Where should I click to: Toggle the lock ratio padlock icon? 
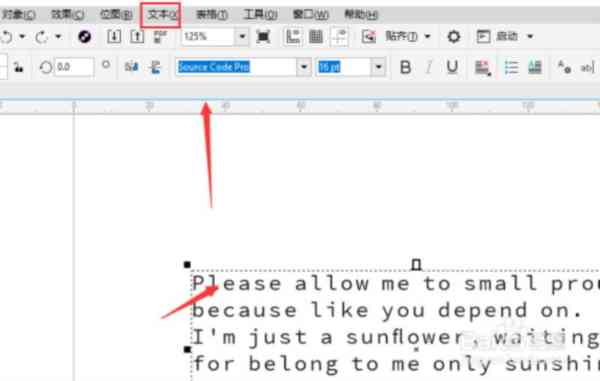pos(18,67)
